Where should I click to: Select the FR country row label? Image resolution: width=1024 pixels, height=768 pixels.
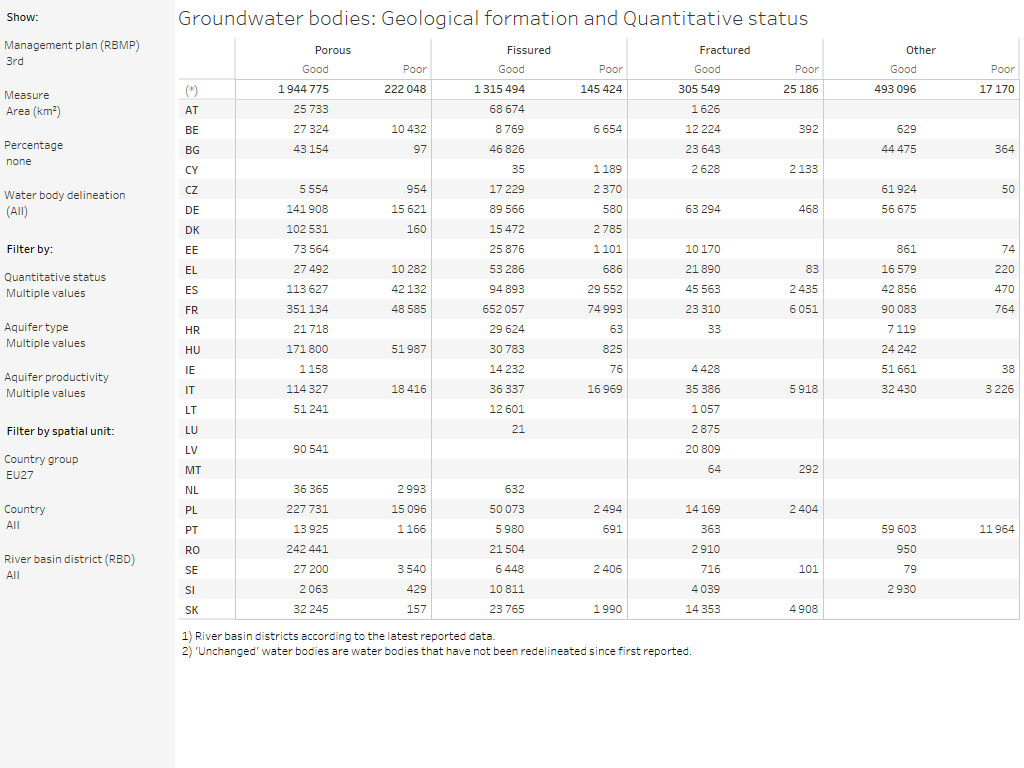point(191,310)
